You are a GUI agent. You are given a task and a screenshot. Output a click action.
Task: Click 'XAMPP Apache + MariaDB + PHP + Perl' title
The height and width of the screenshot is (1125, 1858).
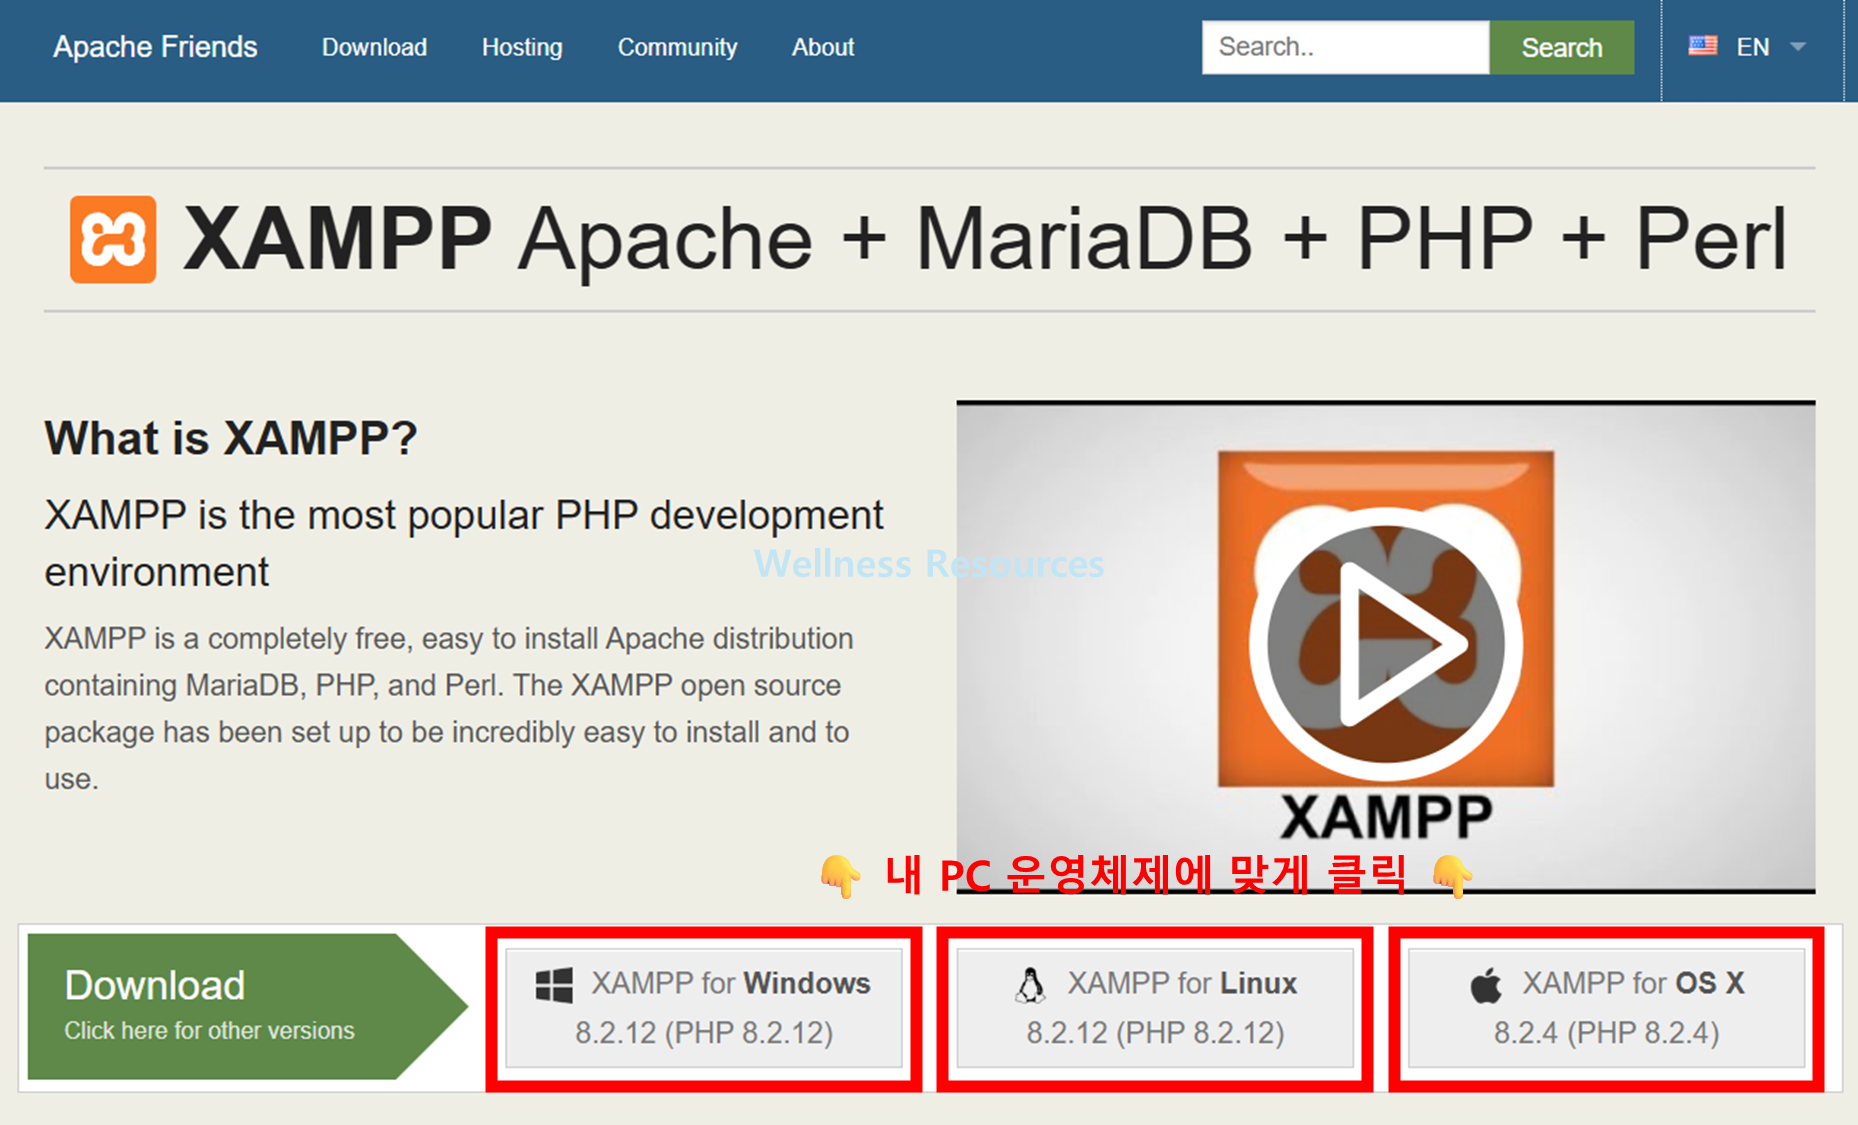(985, 240)
